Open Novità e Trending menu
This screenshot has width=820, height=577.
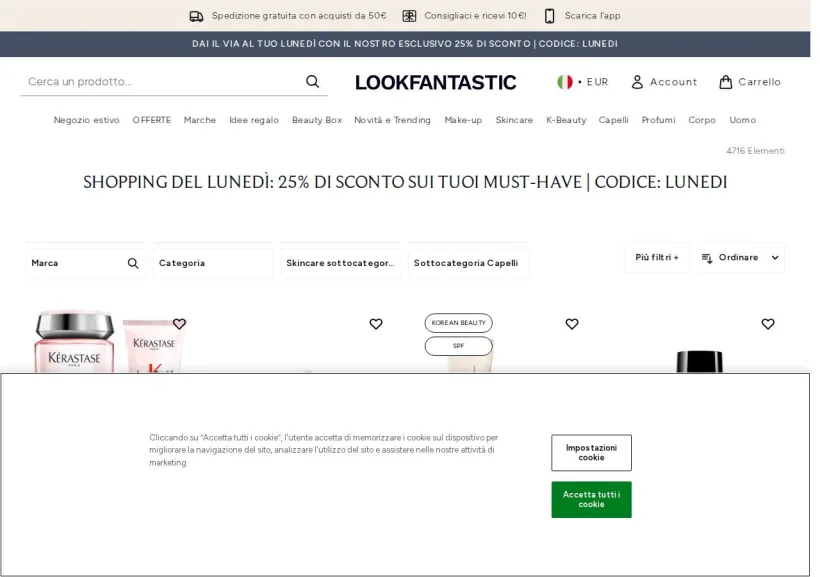[x=392, y=120]
